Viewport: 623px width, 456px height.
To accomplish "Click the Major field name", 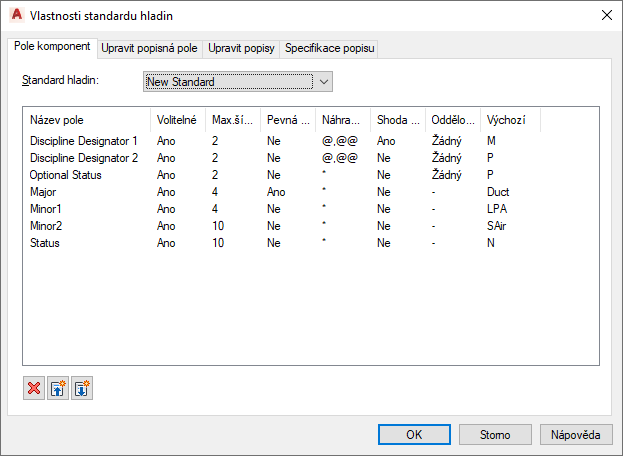I will [x=44, y=191].
